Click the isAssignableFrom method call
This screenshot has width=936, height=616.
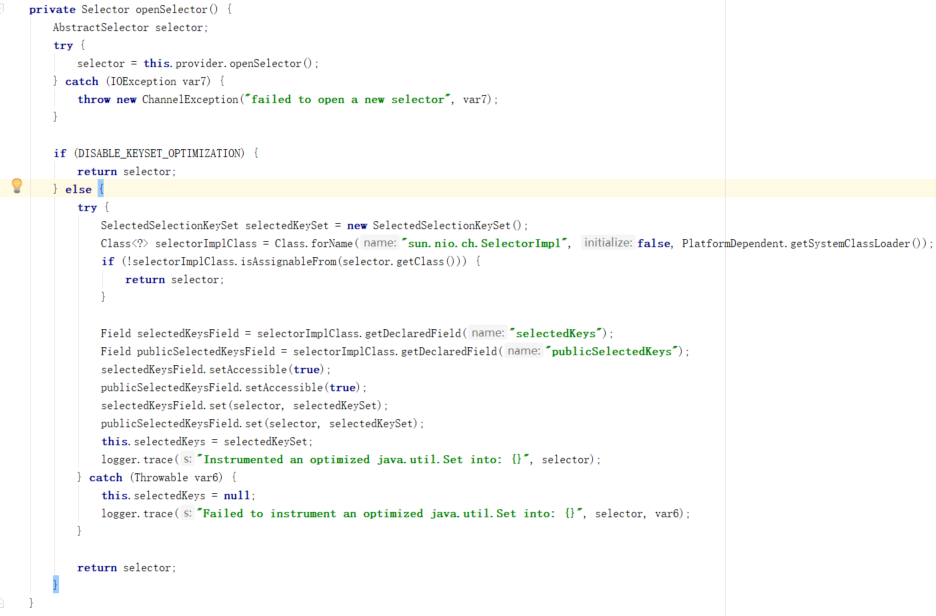coord(288,261)
